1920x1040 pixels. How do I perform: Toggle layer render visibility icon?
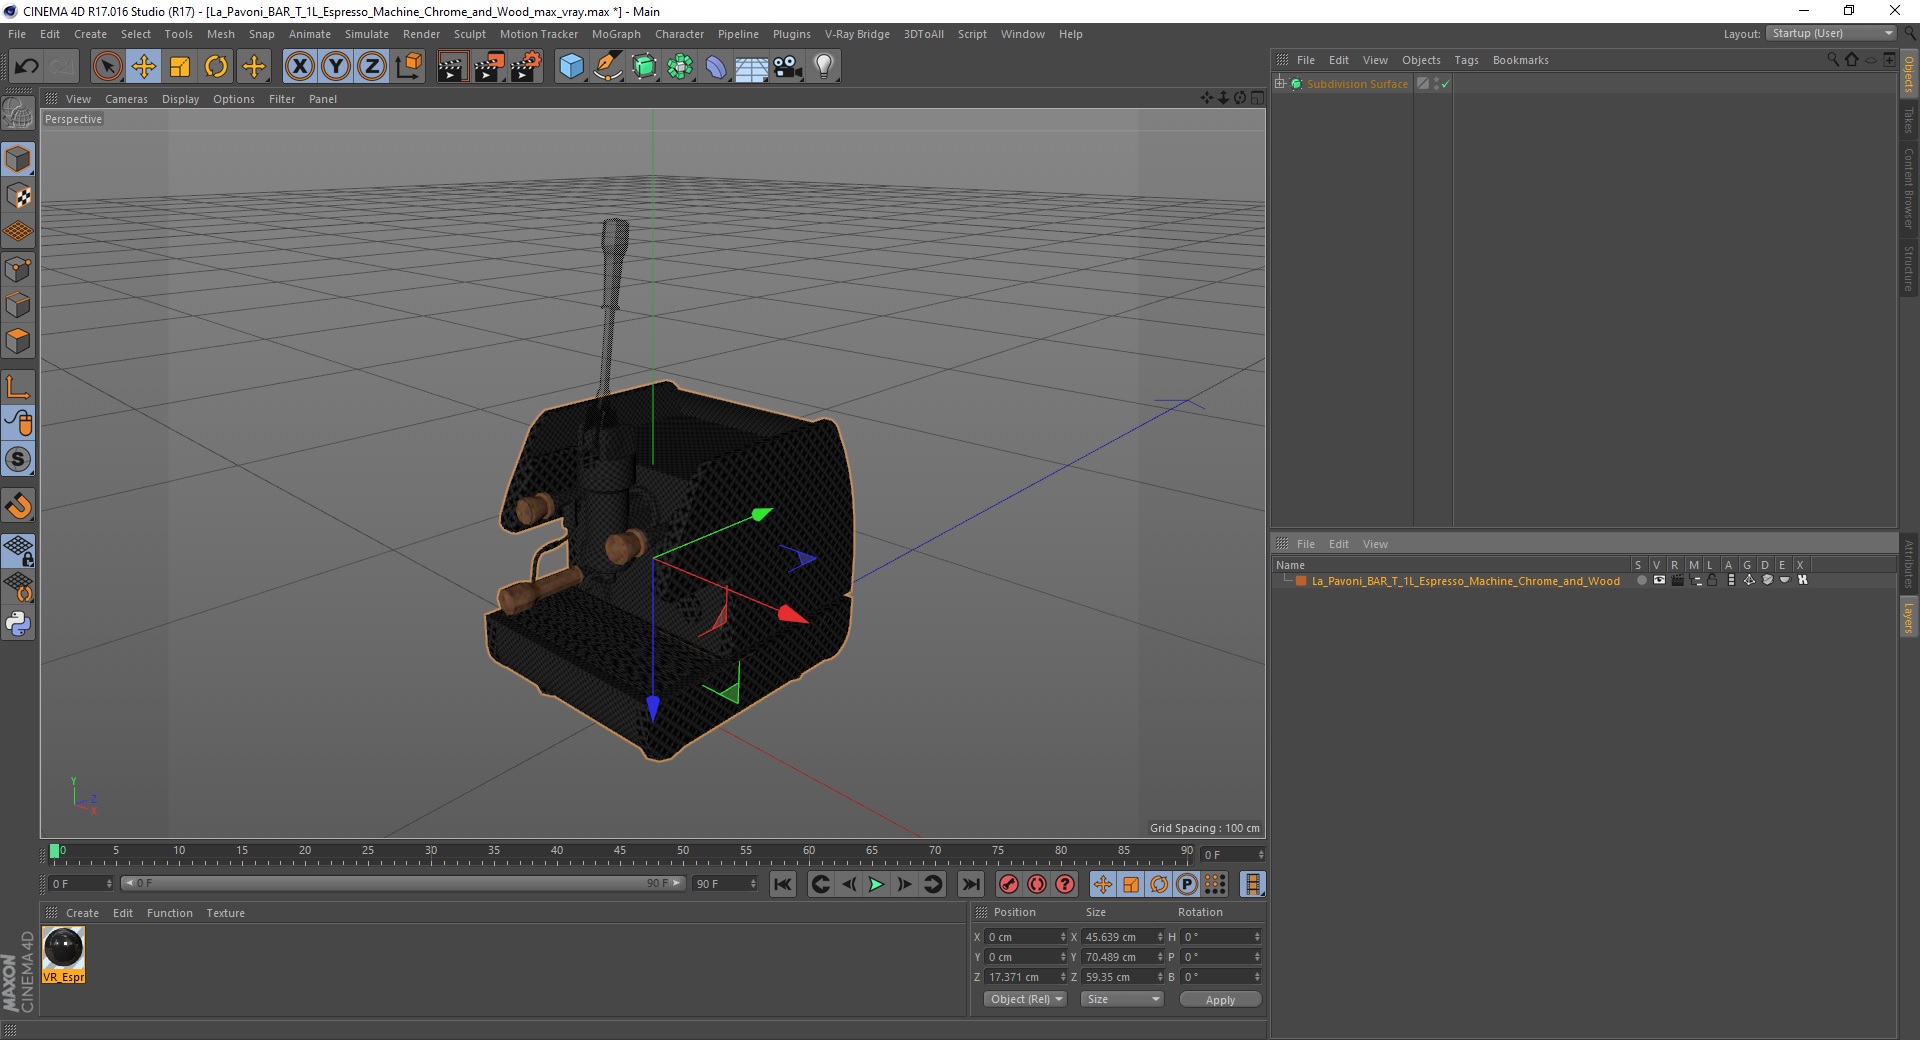[1677, 580]
